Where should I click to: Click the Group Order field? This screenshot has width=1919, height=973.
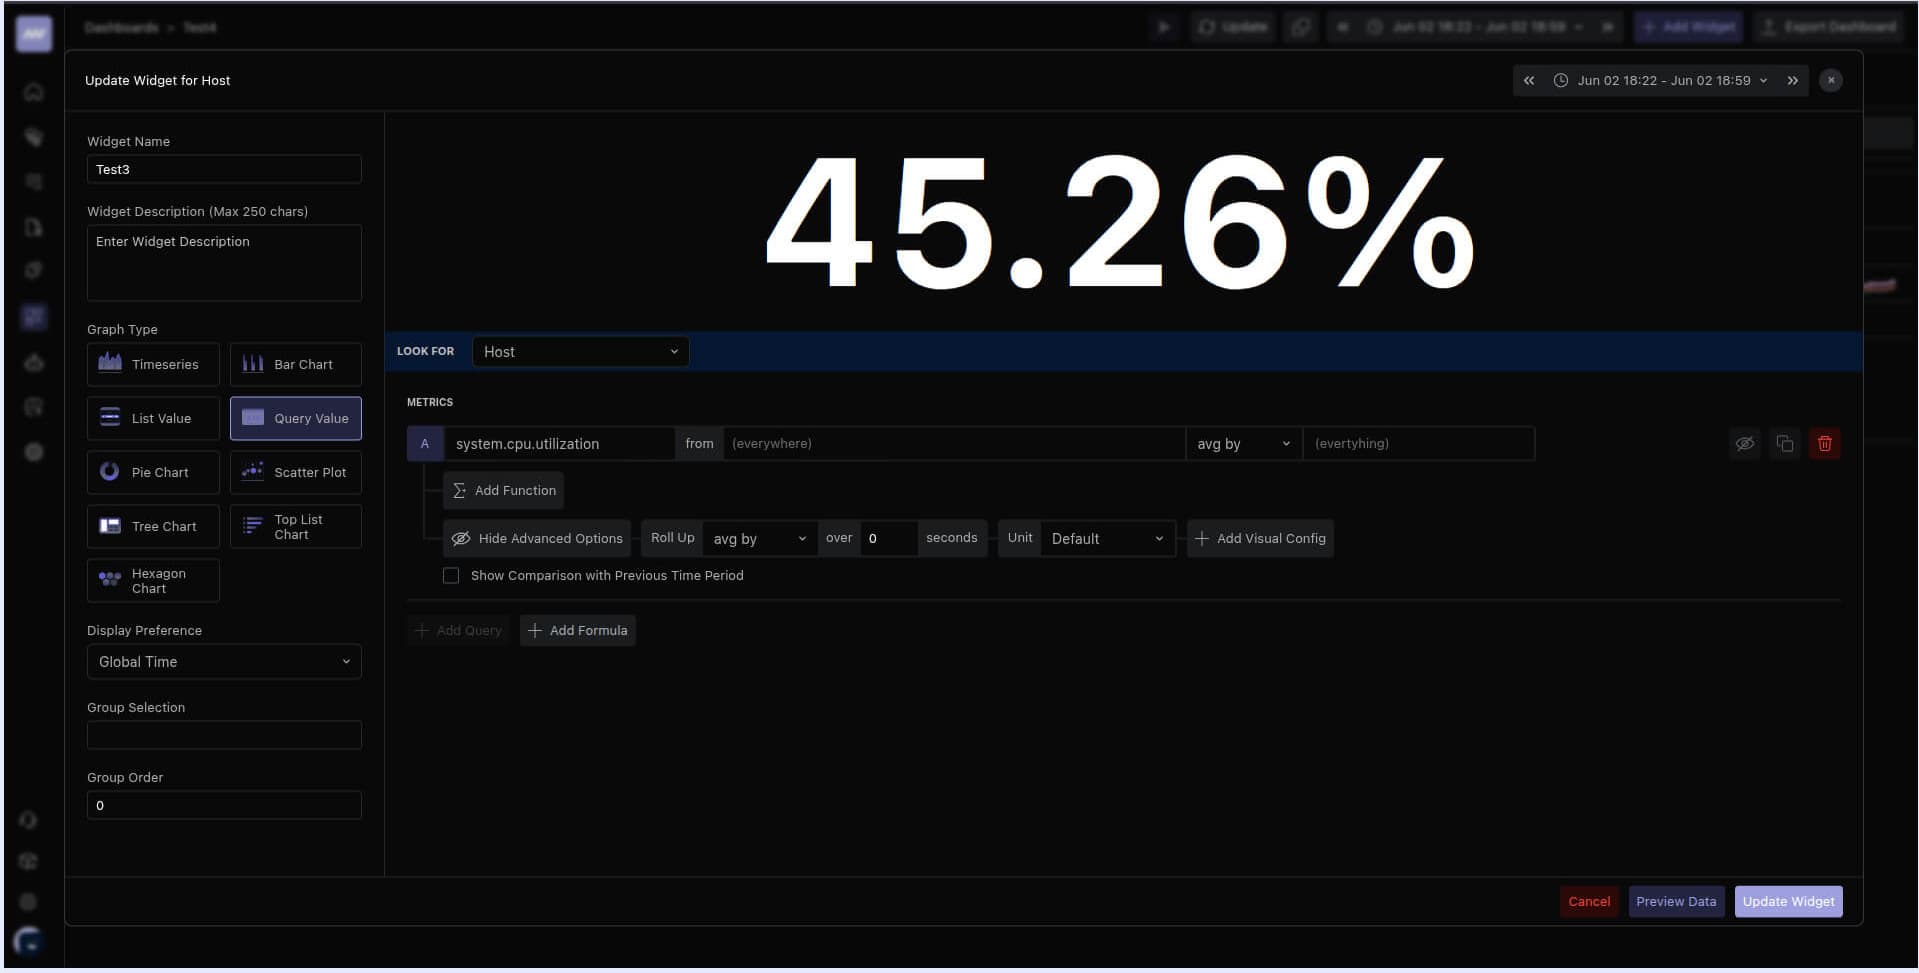tap(224, 805)
